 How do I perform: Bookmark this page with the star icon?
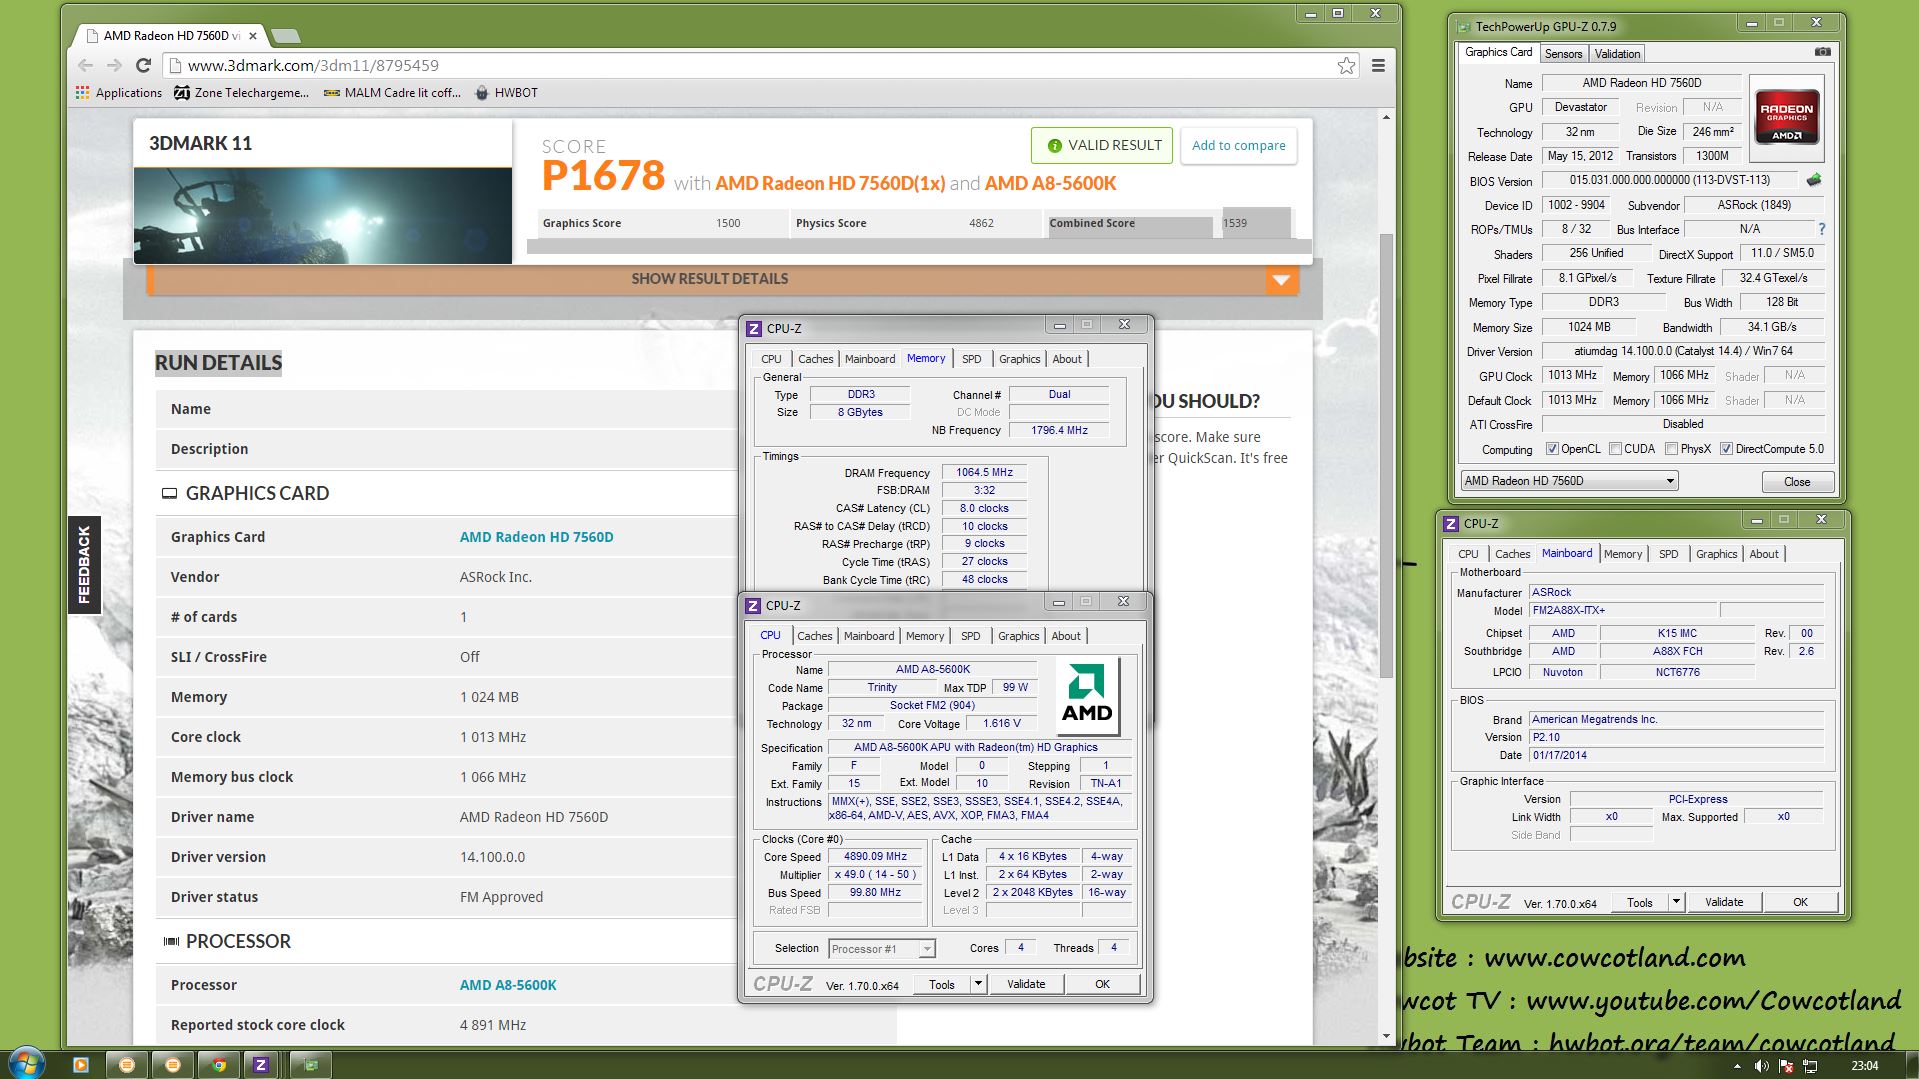(x=1346, y=65)
